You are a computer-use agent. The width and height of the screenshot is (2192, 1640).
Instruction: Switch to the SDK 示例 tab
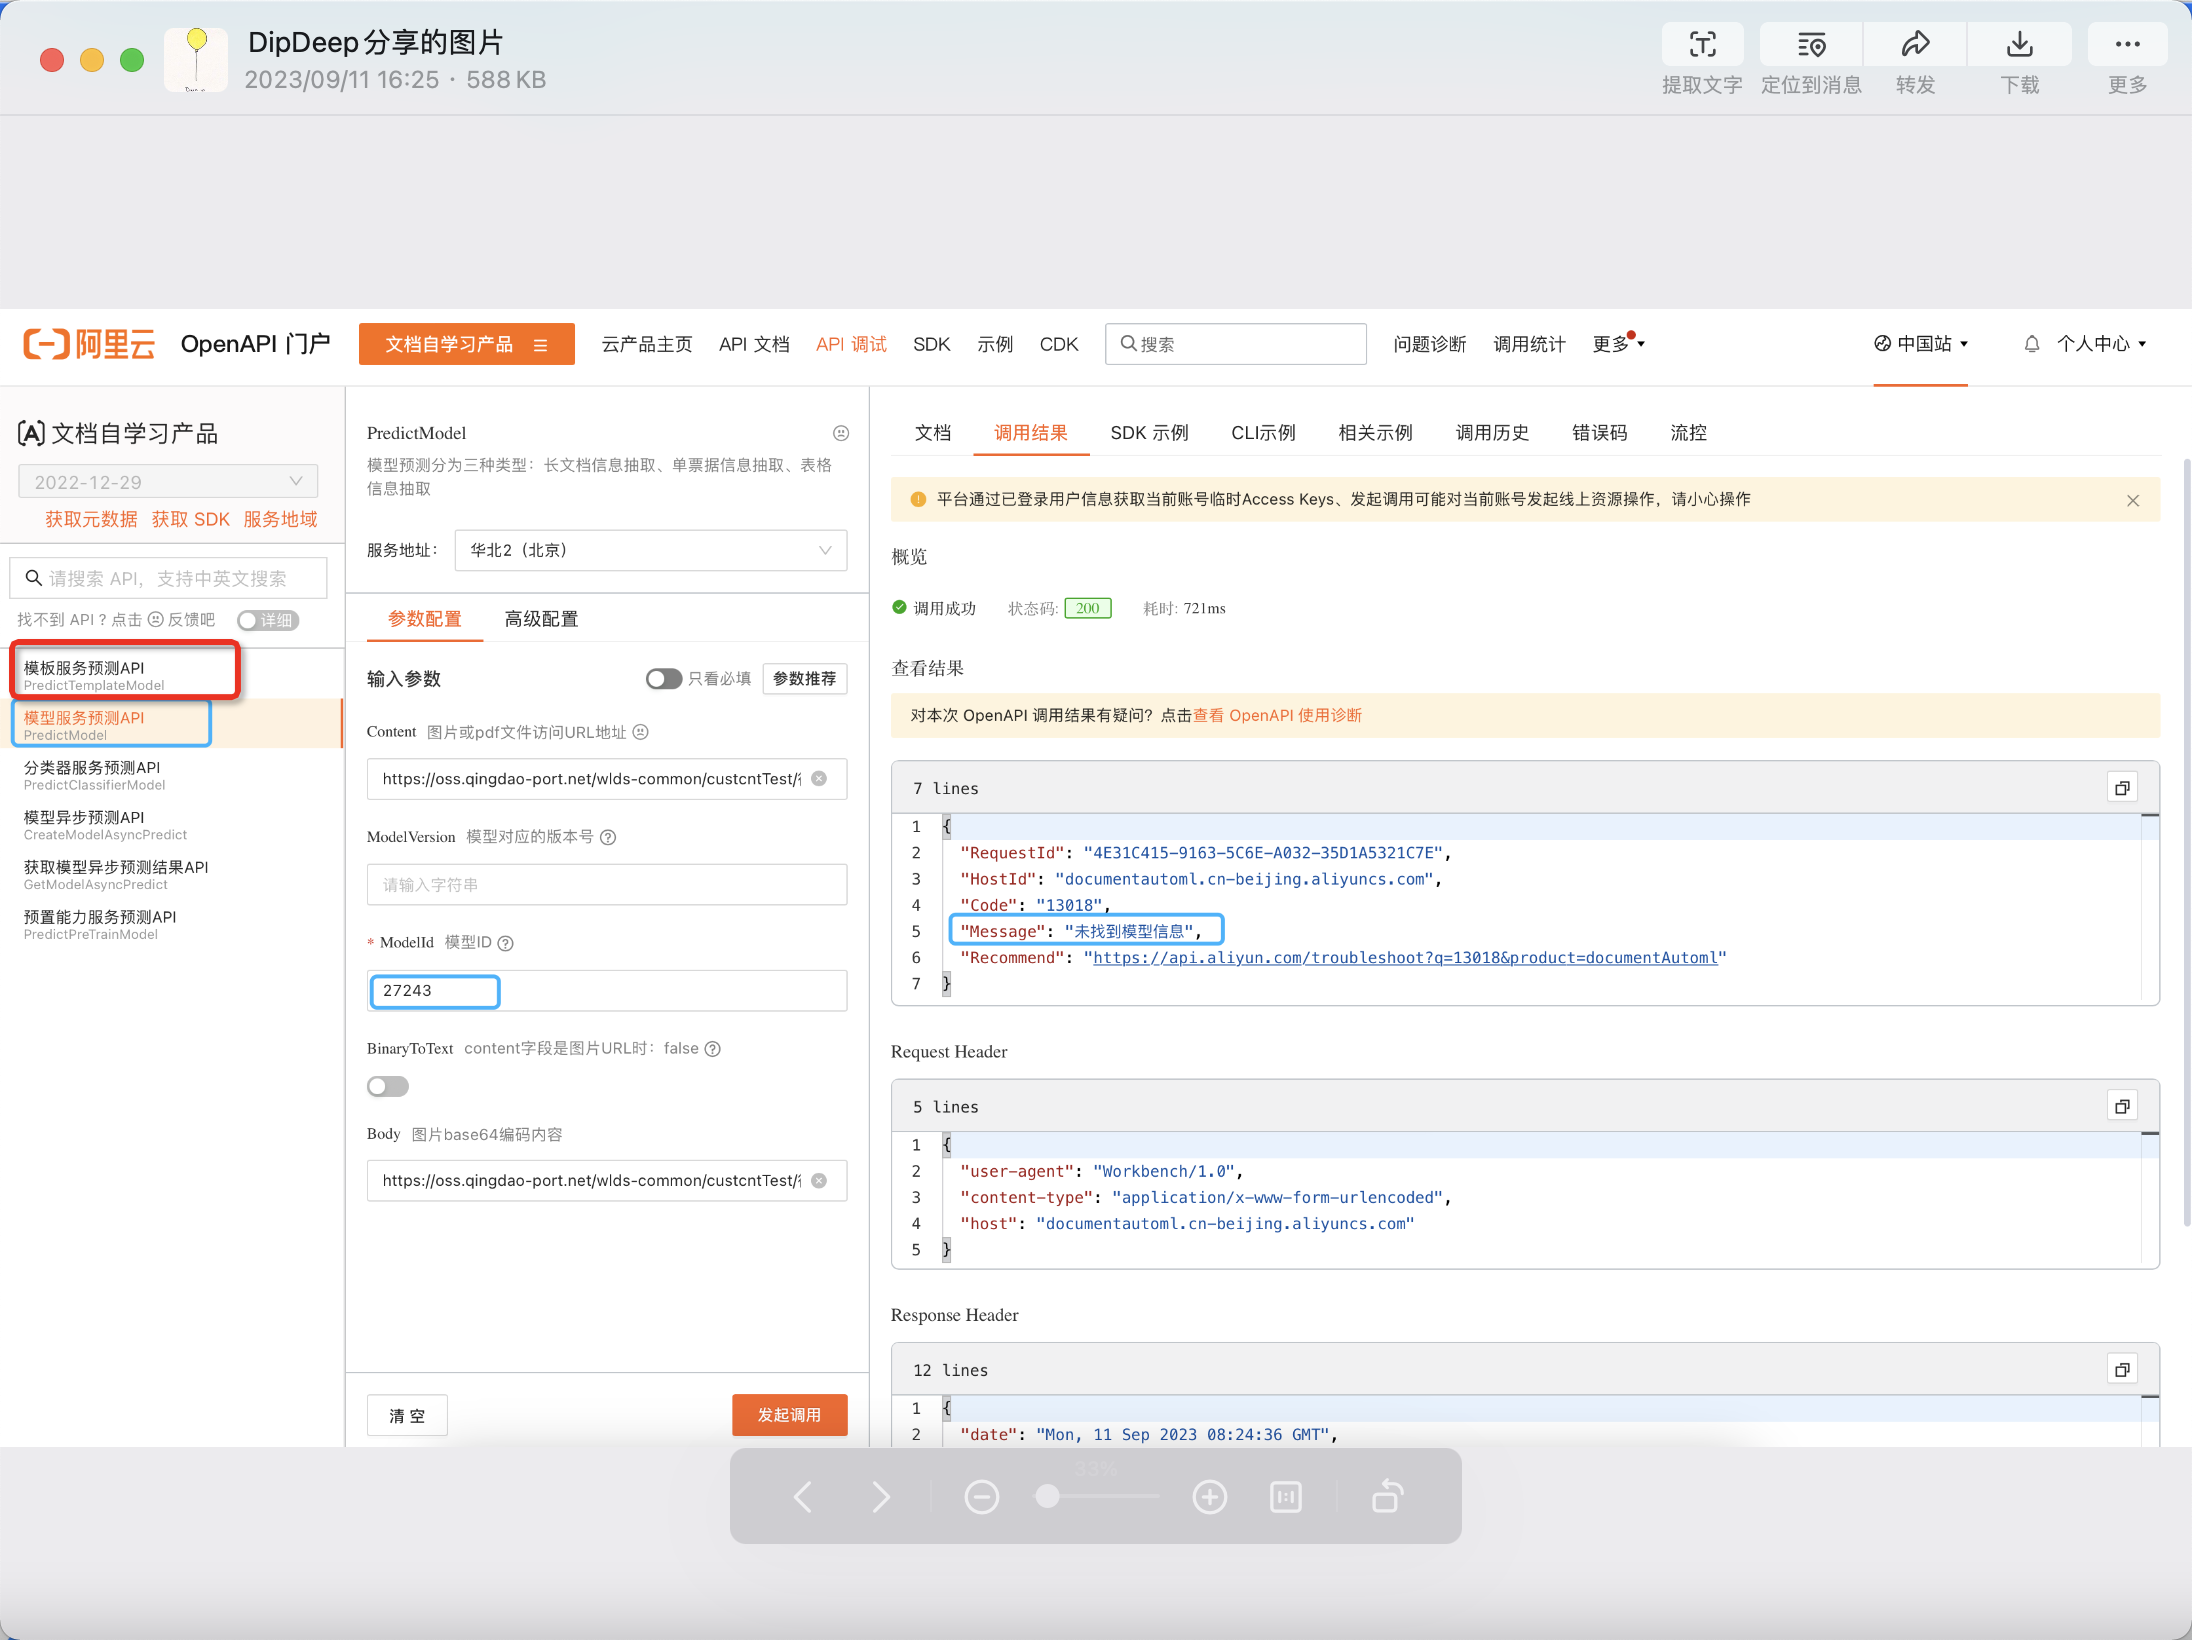1149,433
